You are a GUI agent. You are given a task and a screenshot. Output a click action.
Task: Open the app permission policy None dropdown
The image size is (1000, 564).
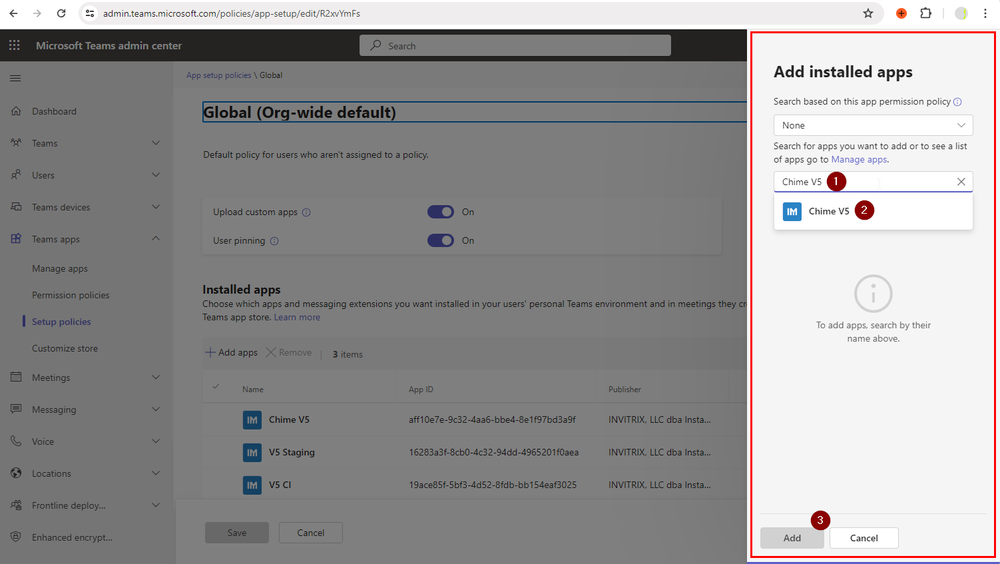[873, 125]
